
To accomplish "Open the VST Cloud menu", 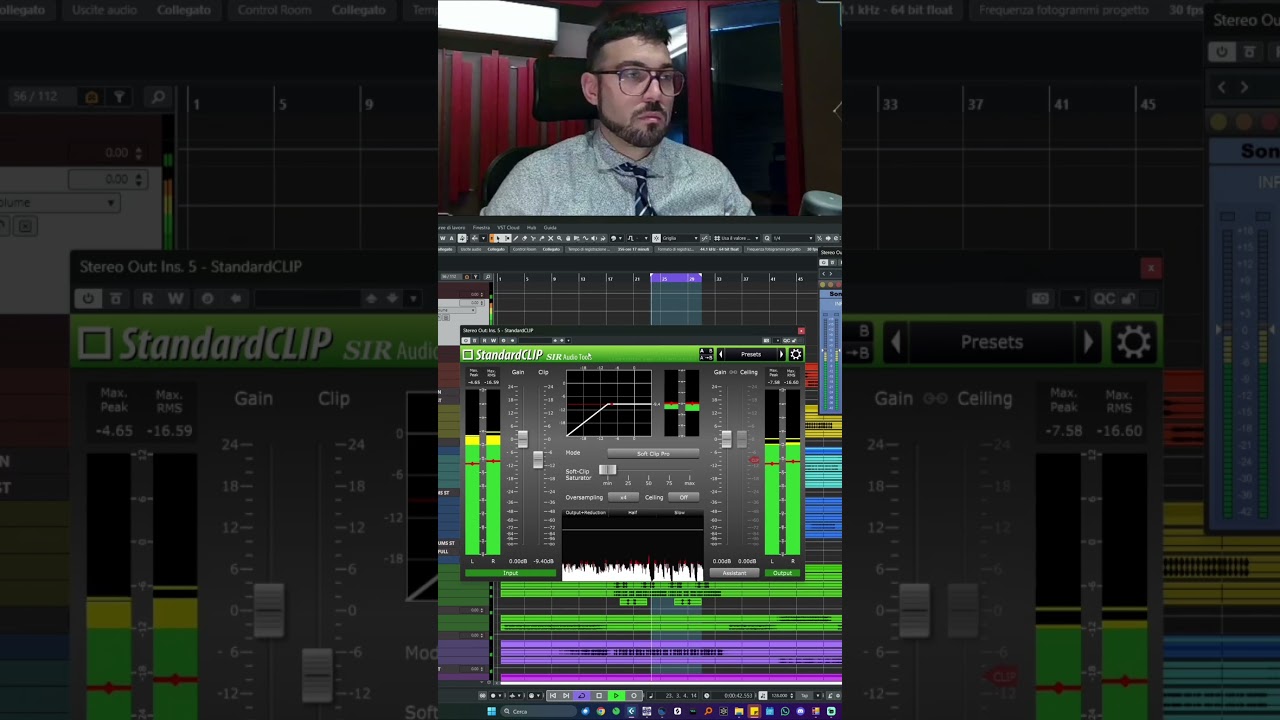I will (508, 228).
